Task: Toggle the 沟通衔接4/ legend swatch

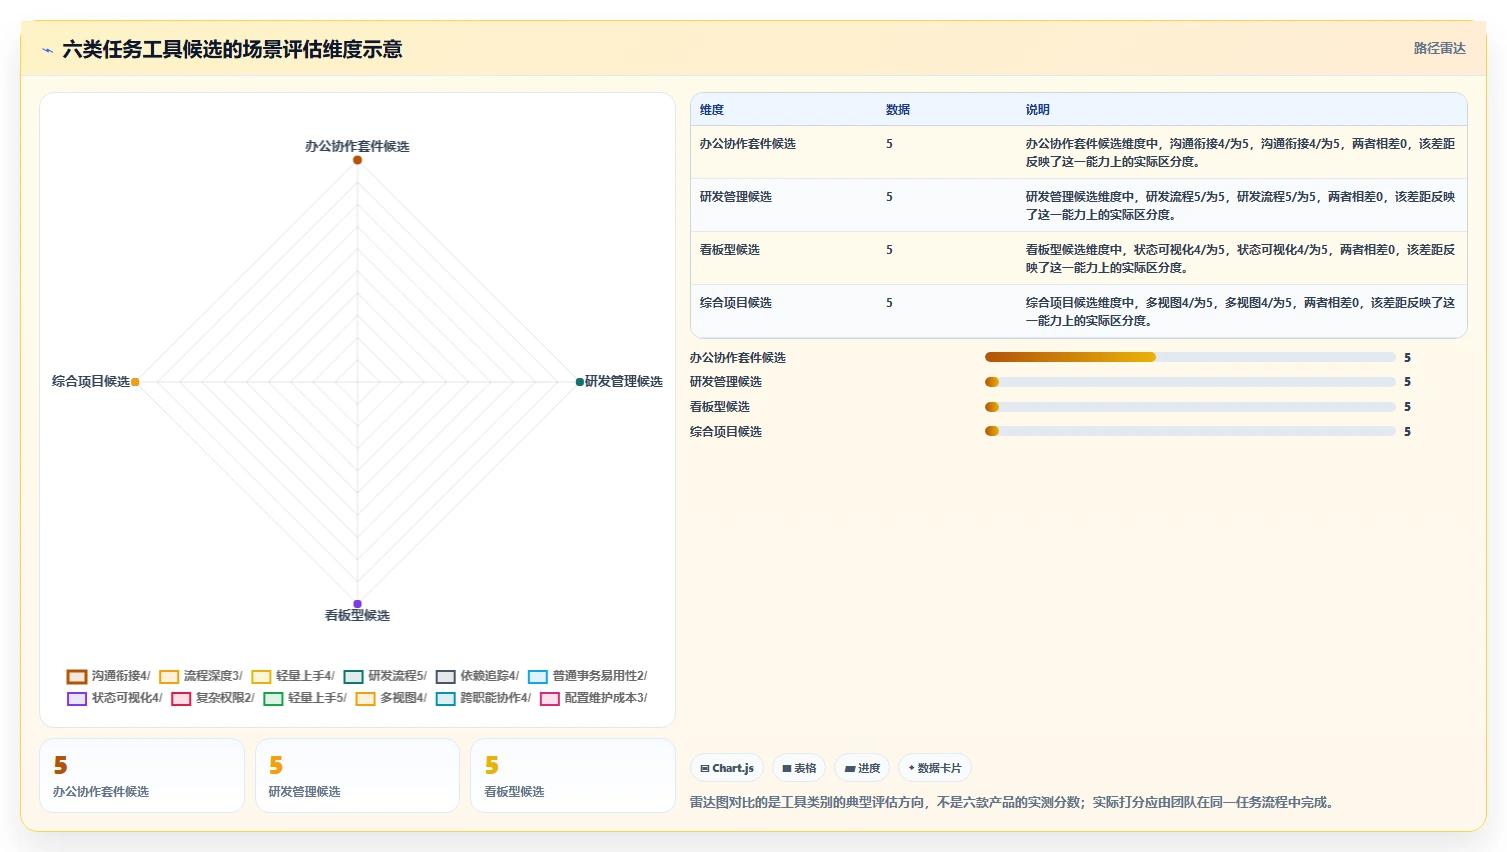Action: pyautogui.click(x=77, y=677)
